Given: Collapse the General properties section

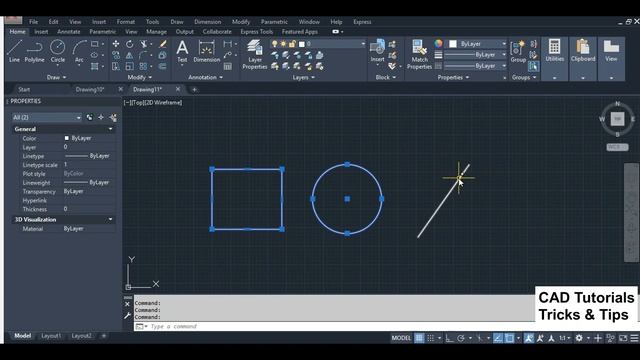Looking at the screenshot, I should point(110,129).
